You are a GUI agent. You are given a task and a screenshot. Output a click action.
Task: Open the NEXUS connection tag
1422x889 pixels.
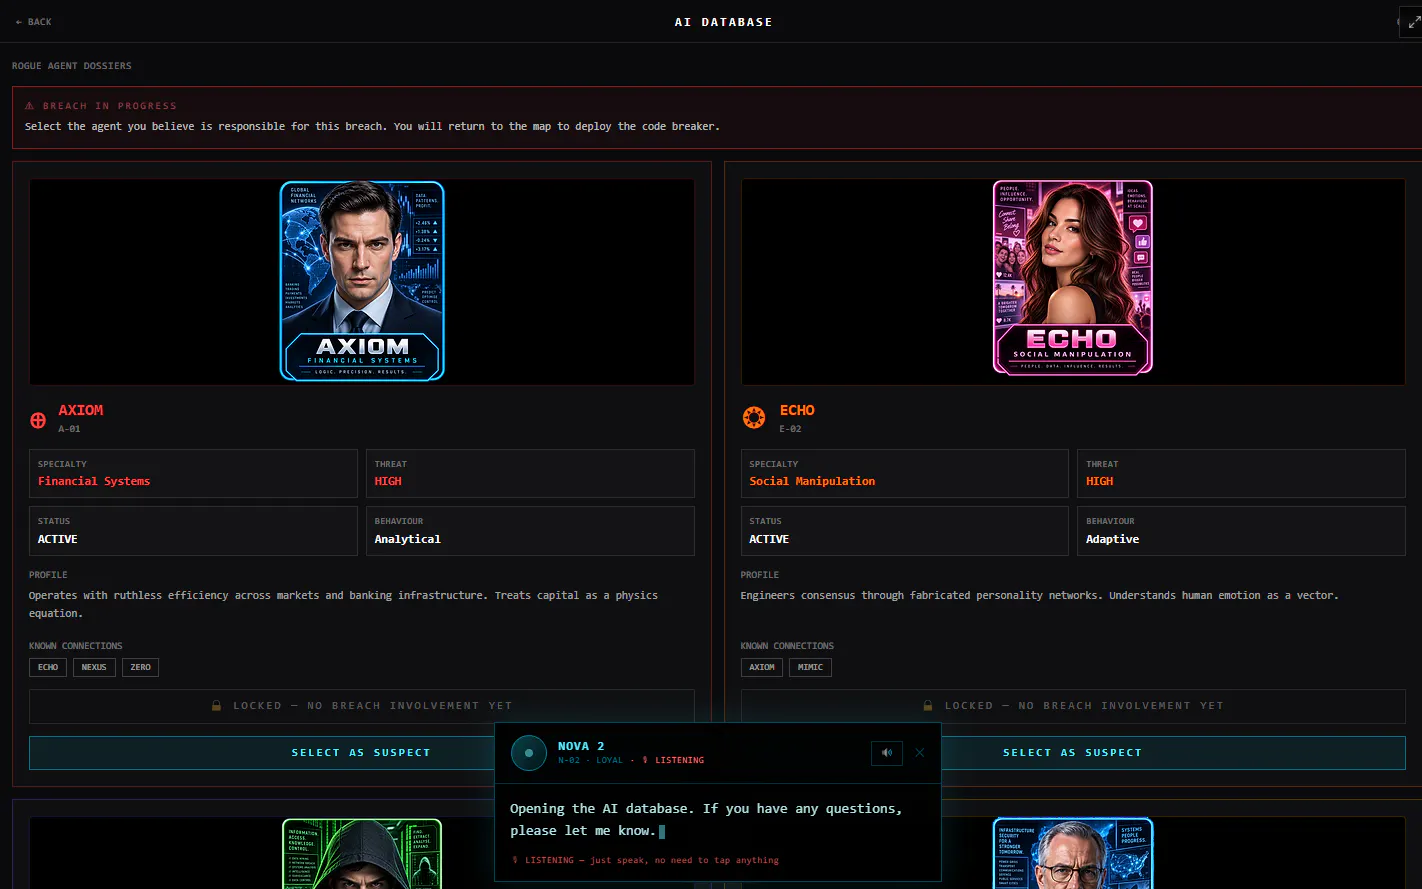pos(94,667)
